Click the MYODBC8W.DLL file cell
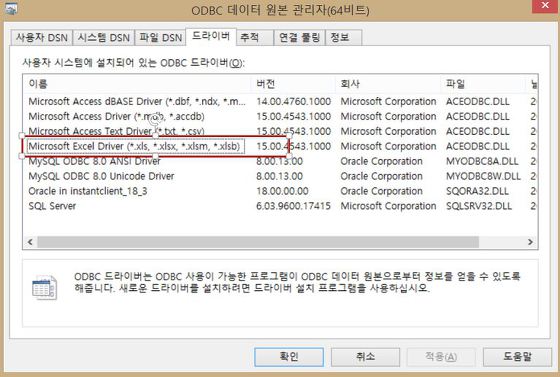The width and height of the screenshot is (560, 377). [483, 176]
